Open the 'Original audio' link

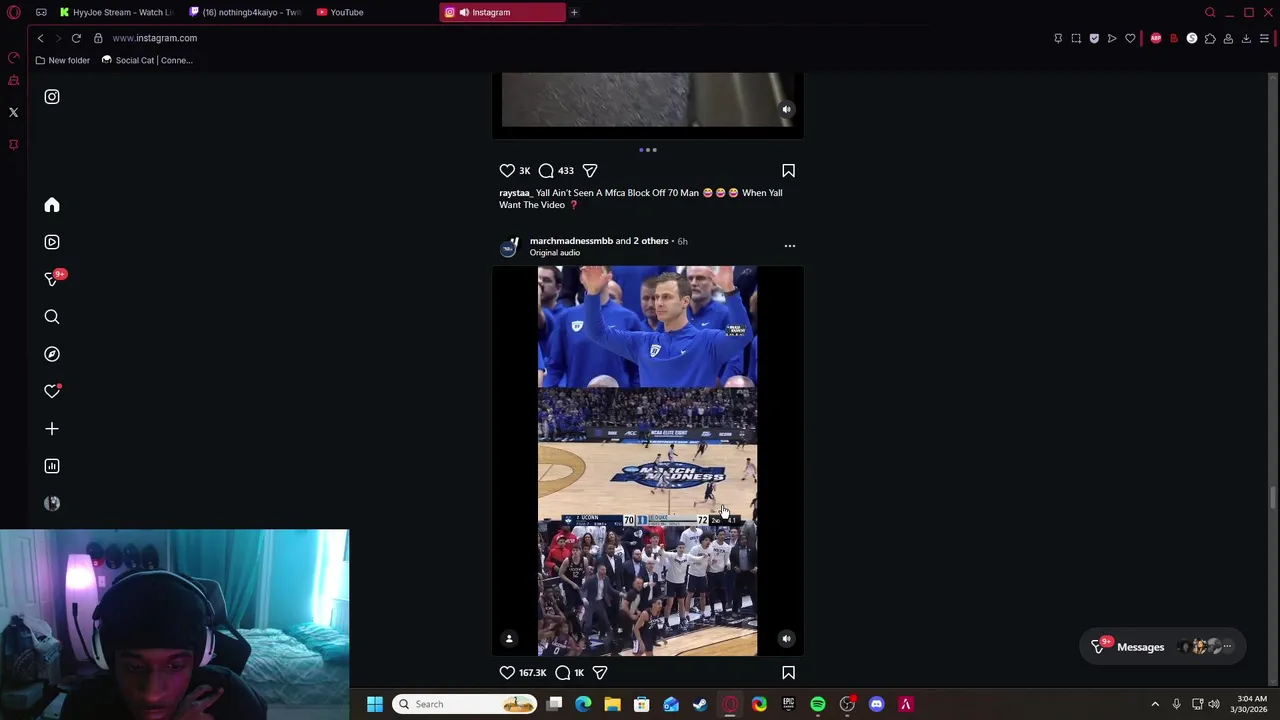coord(555,253)
